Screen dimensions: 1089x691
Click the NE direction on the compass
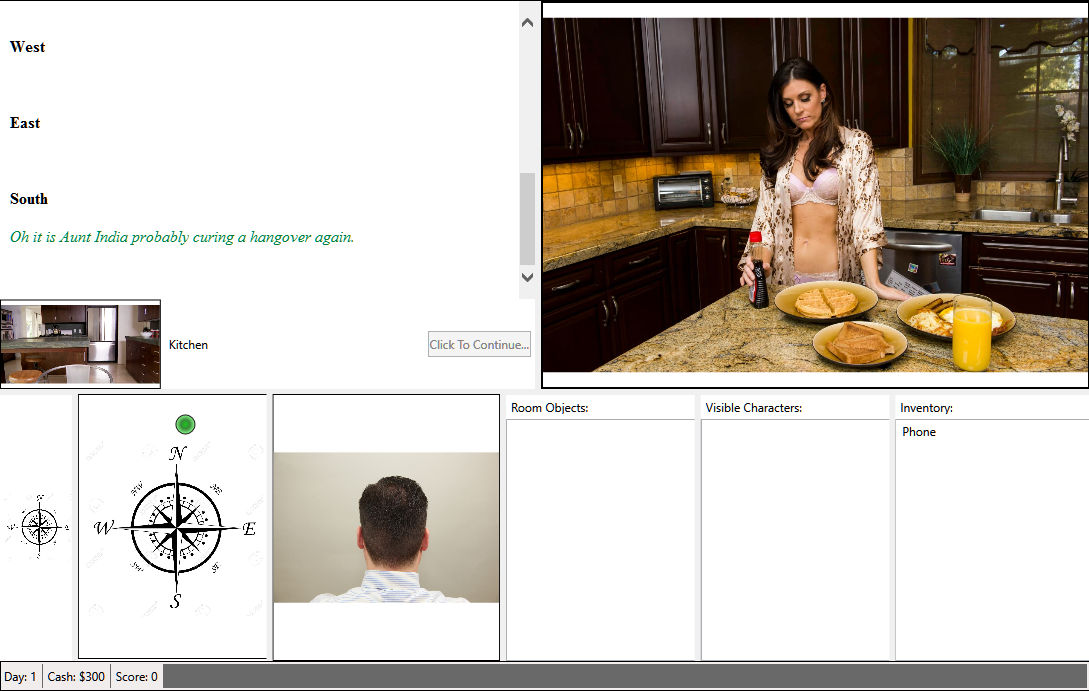click(216, 489)
